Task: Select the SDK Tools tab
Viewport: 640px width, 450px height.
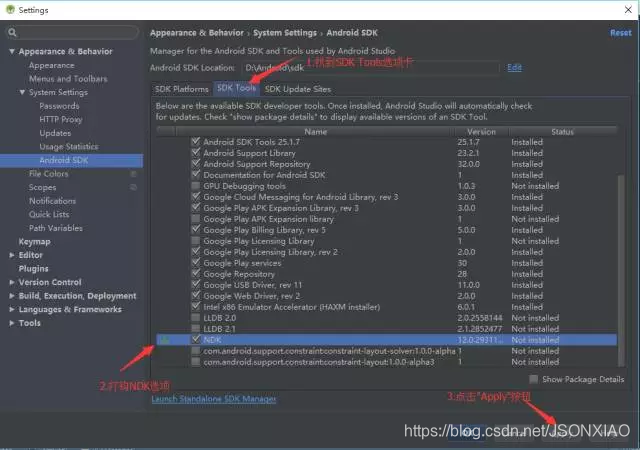Action: [x=236, y=88]
